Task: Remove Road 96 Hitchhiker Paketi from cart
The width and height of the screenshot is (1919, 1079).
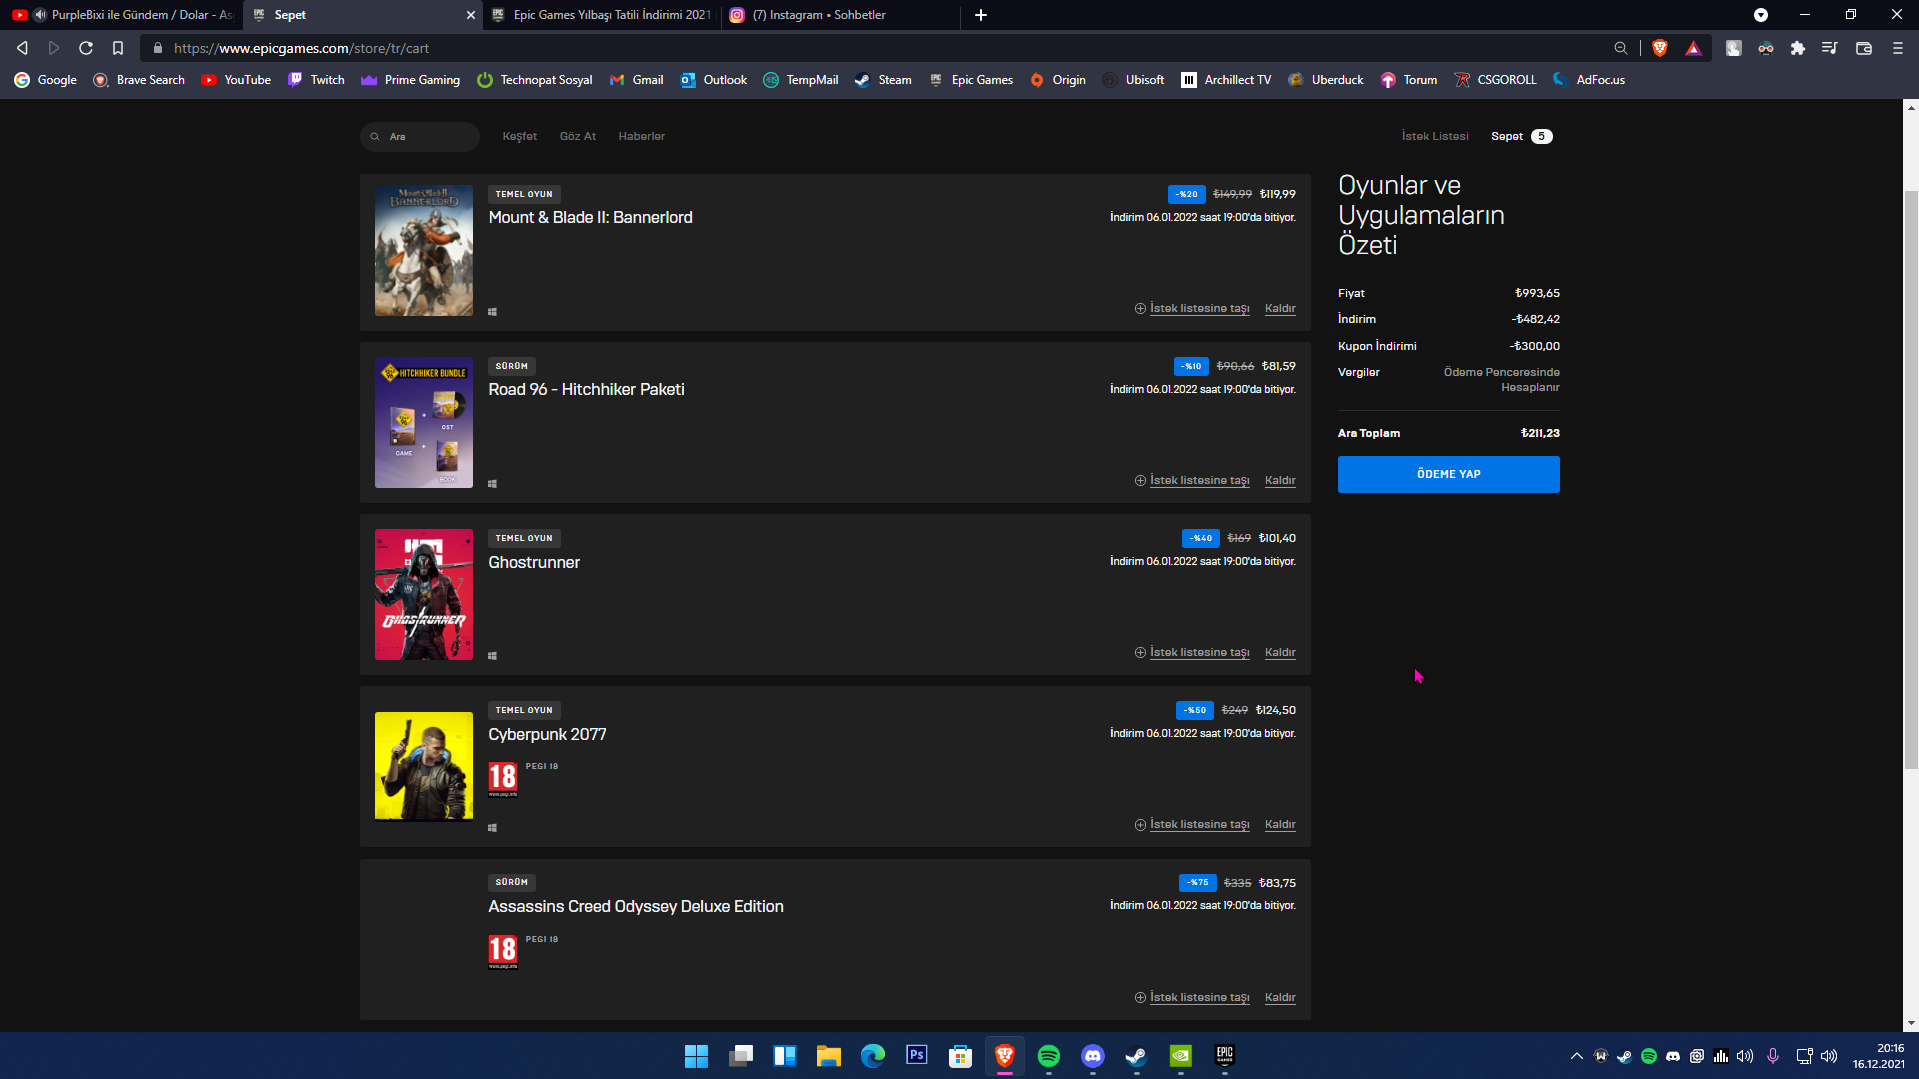Action: 1280,481
